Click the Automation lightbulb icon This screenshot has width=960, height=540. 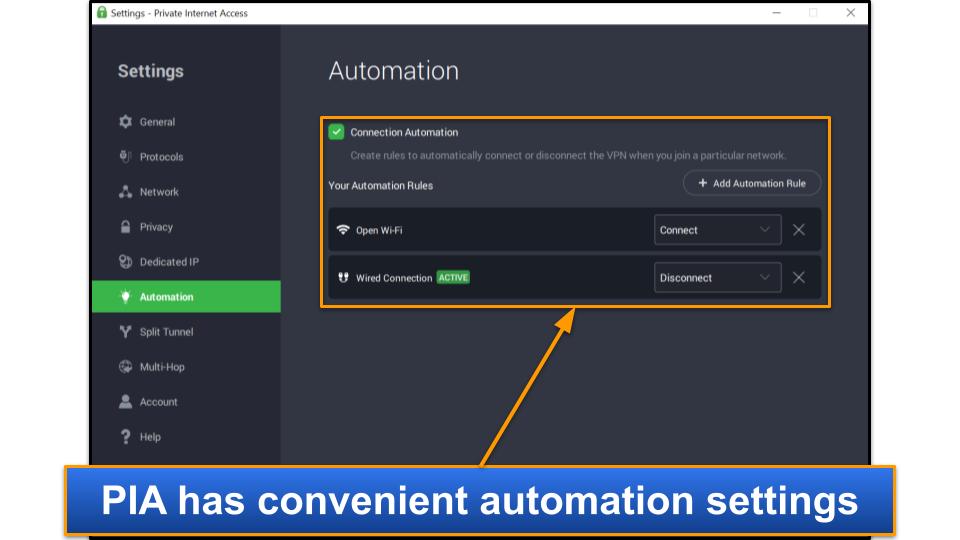(126, 297)
